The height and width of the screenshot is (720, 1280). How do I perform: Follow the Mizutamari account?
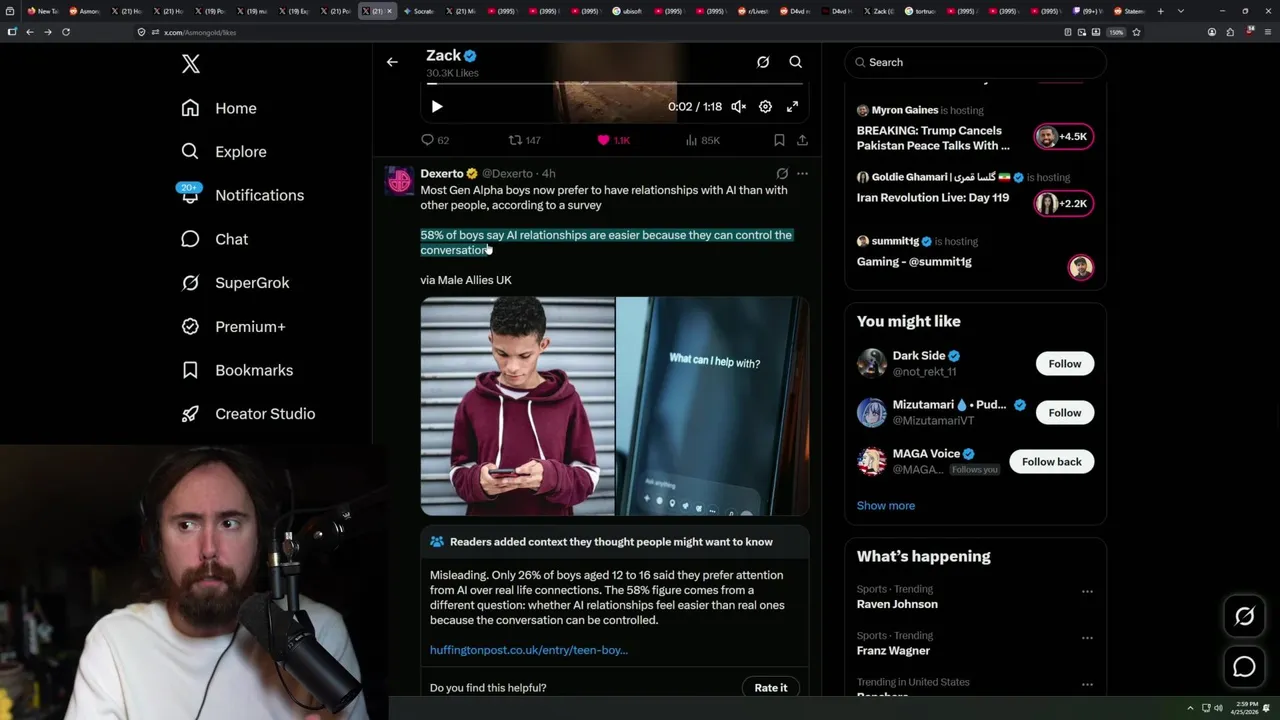[x=1065, y=413]
